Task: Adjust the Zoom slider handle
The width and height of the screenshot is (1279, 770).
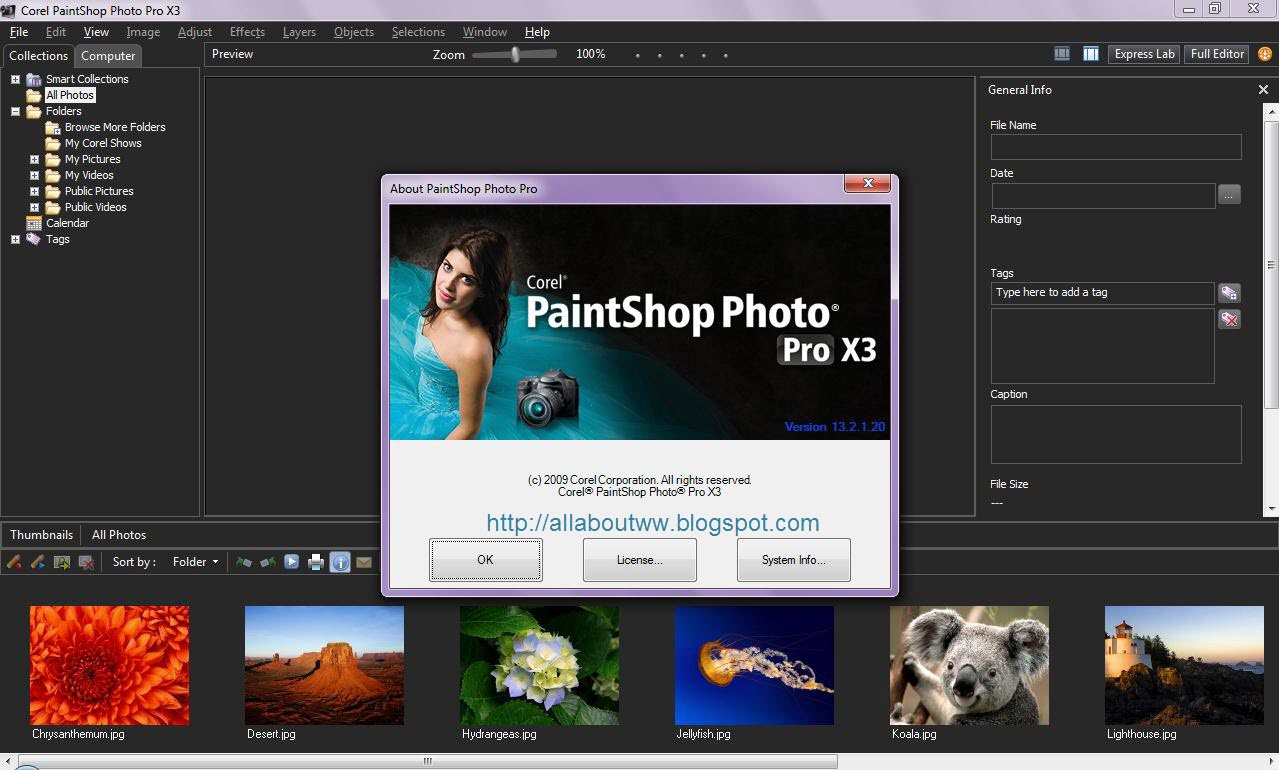Action: pos(515,54)
